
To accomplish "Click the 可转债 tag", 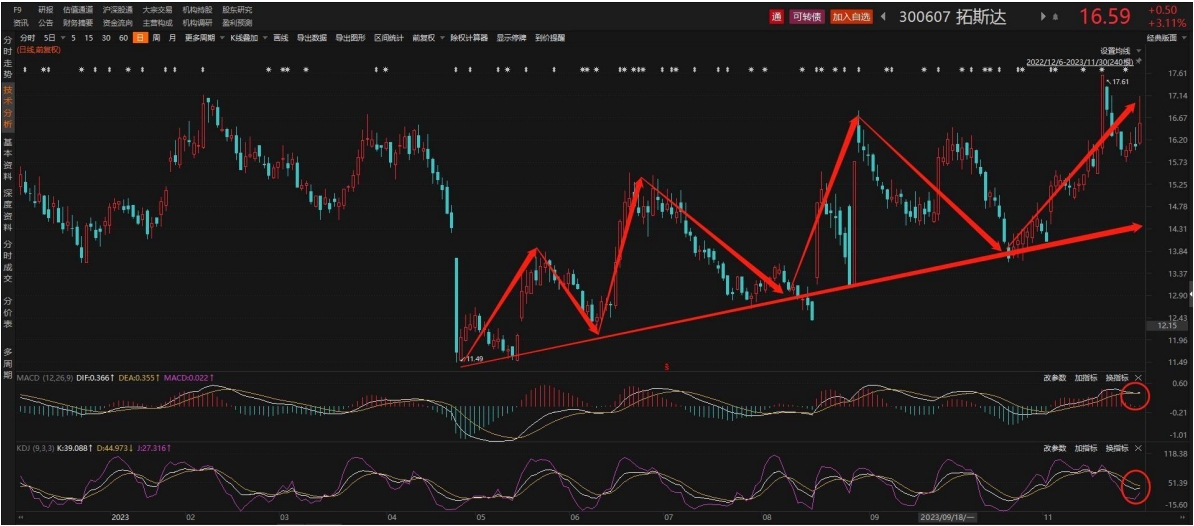I will pyautogui.click(x=807, y=17).
